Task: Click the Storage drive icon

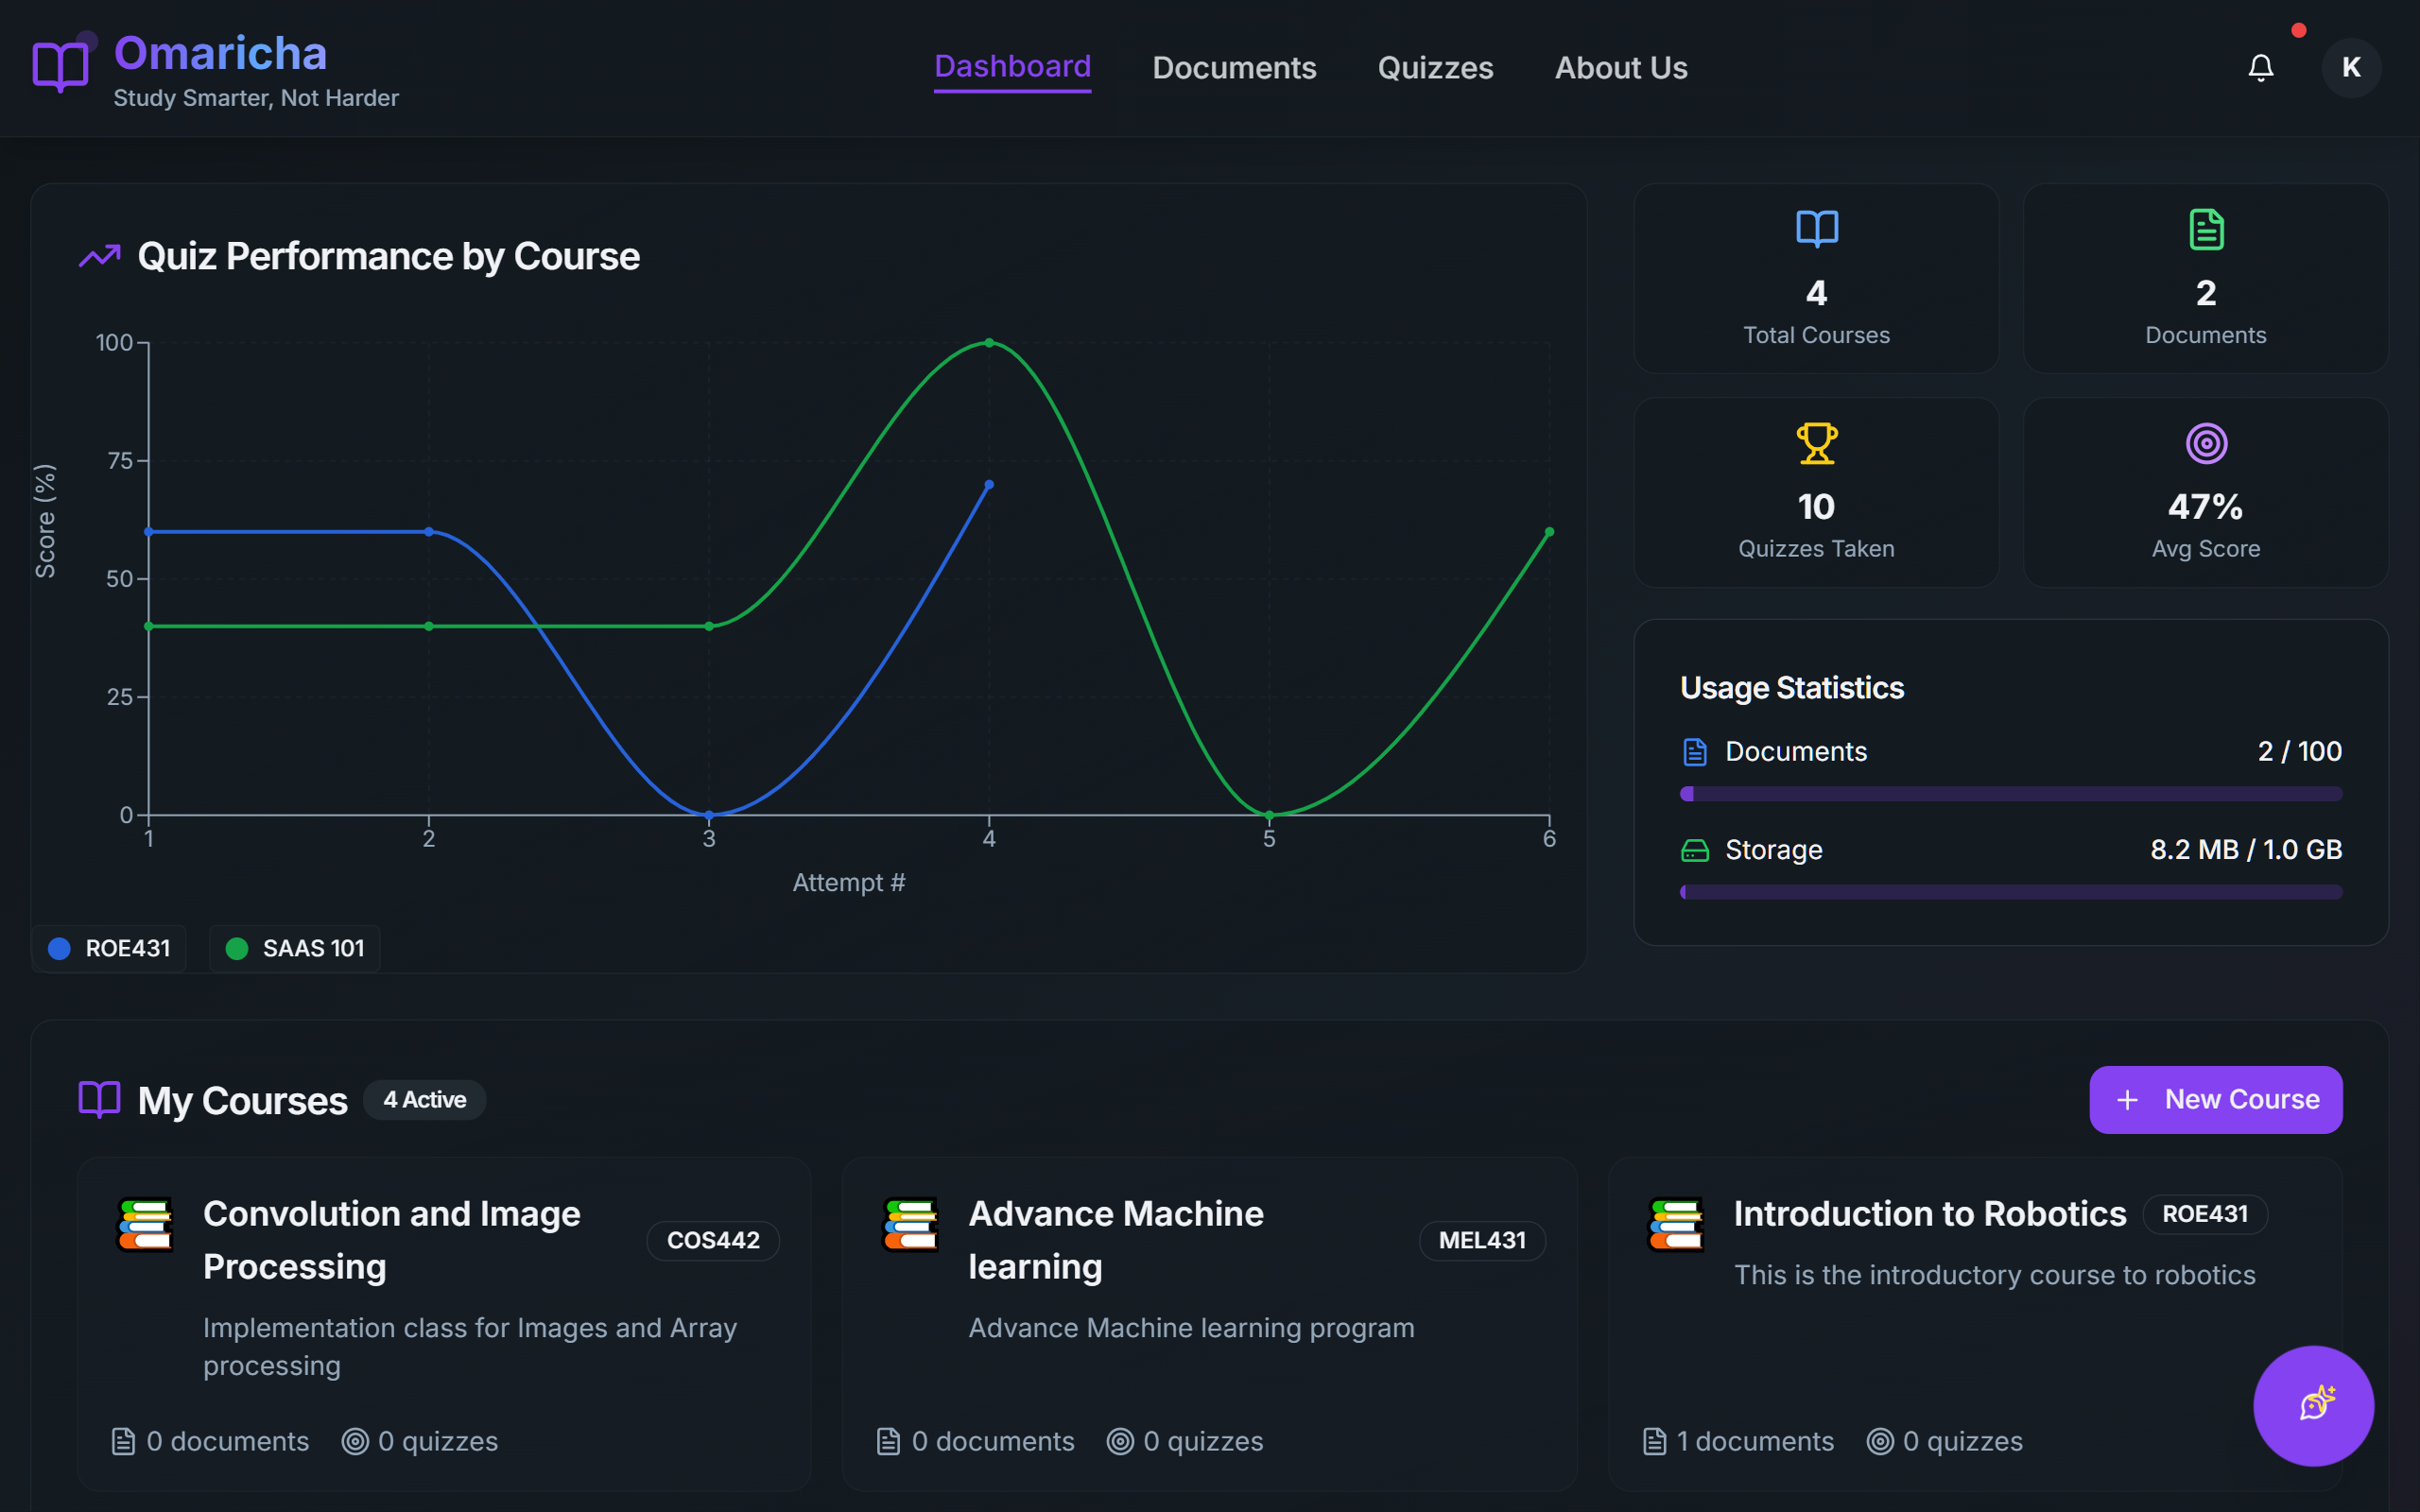Action: [1695, 850]
